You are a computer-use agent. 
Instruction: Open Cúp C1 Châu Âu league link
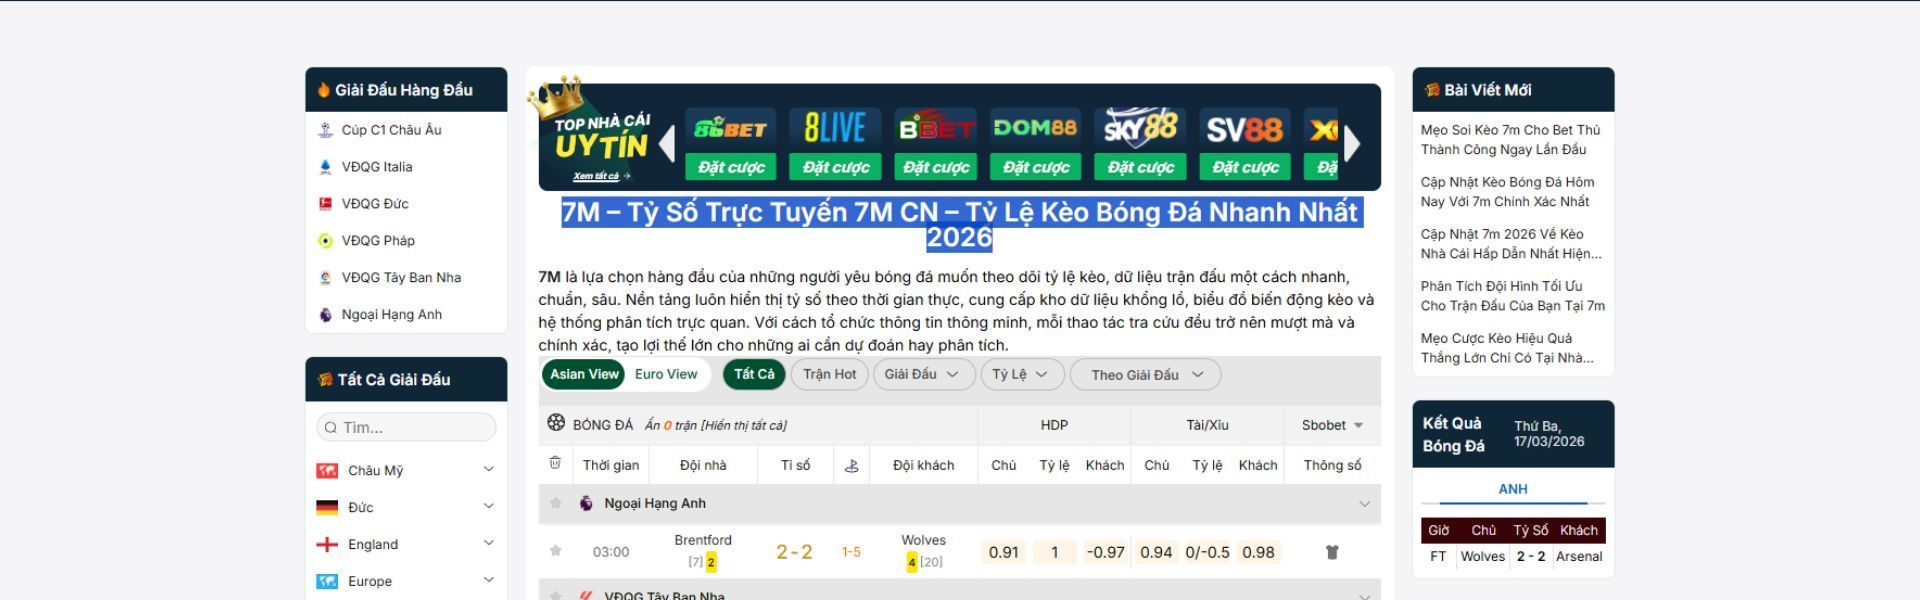tap(391, 130)
